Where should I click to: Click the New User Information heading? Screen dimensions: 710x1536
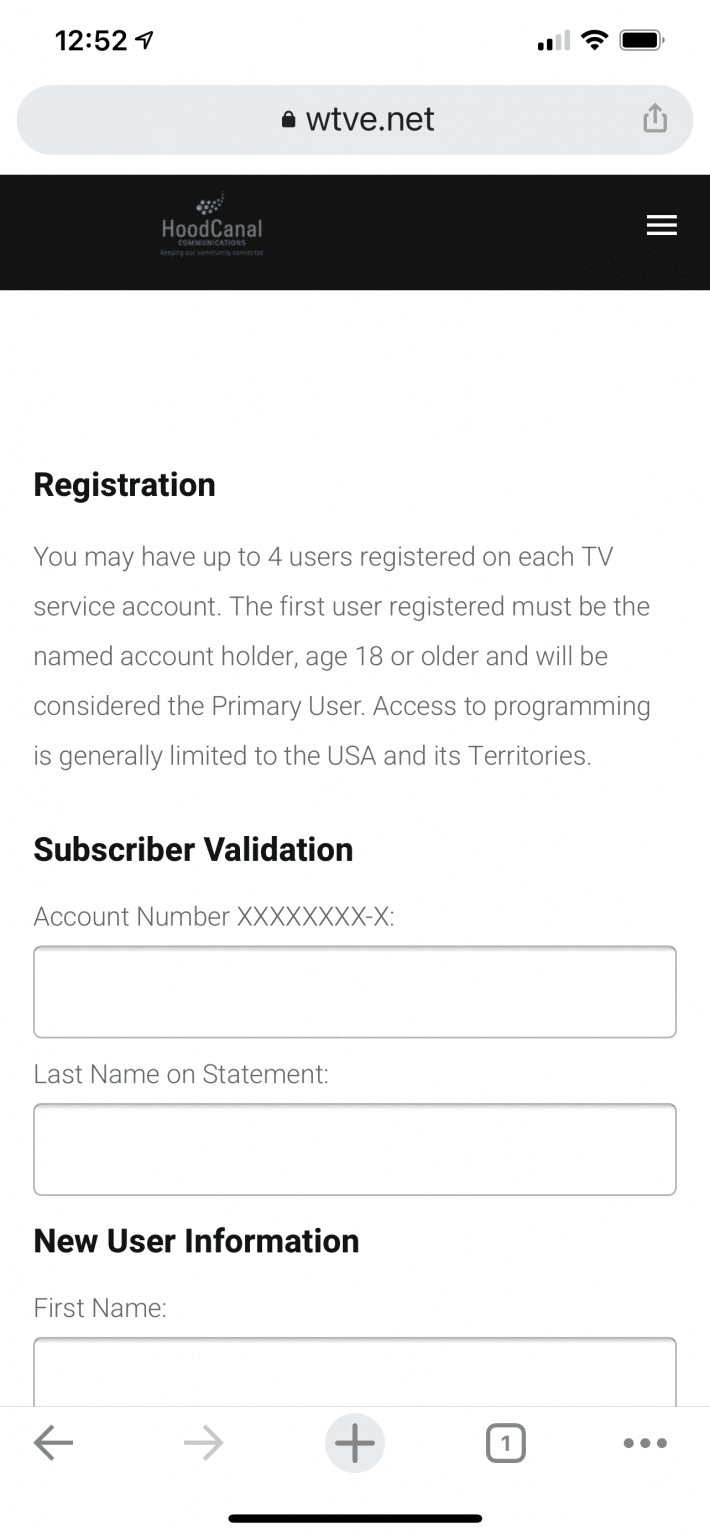[x=197, y=1241]
